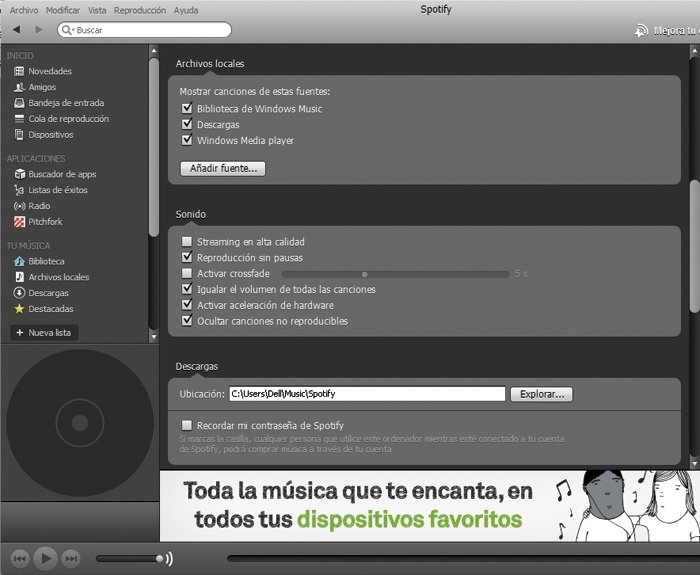Open Buscador de apps
700x575 pixels.
55,174
